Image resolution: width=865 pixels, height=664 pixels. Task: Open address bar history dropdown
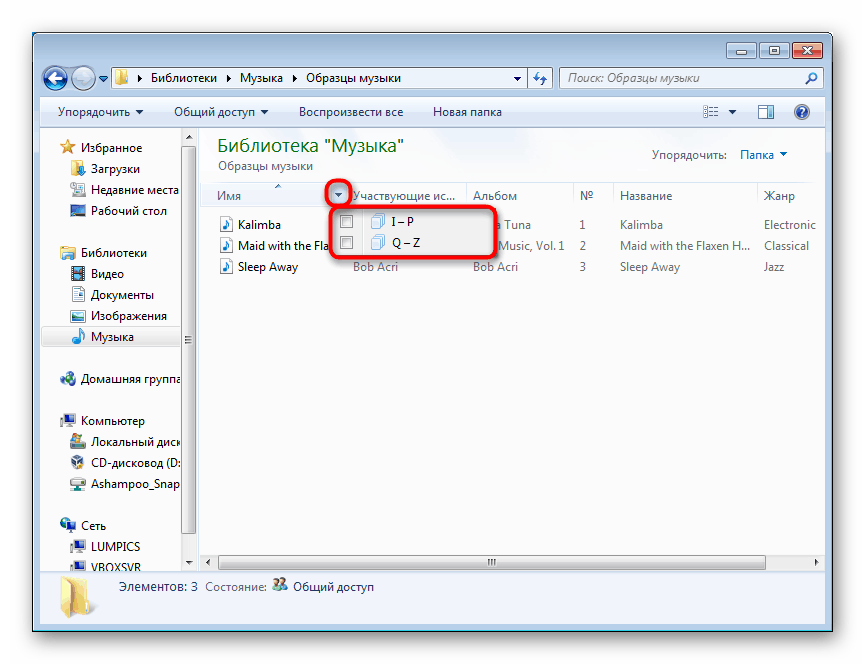(x=517, y=78)
